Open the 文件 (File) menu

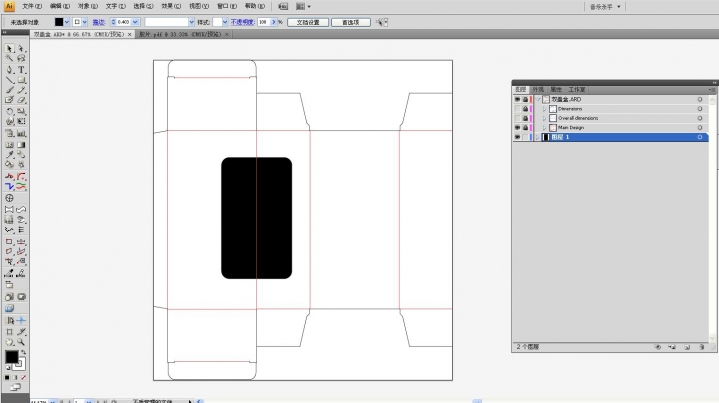[33, 6]
